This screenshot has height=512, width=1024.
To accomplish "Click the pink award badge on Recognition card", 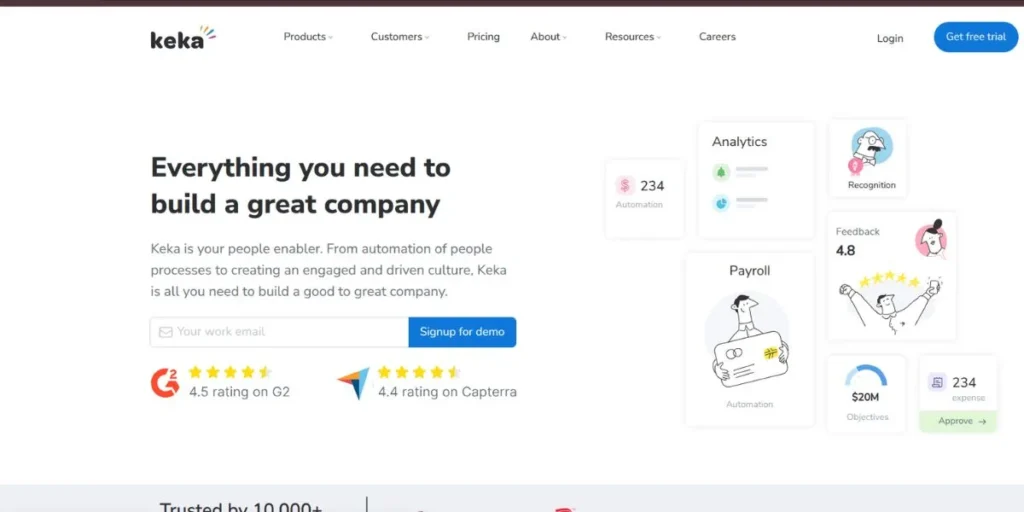I will click(x=855, y=167).
